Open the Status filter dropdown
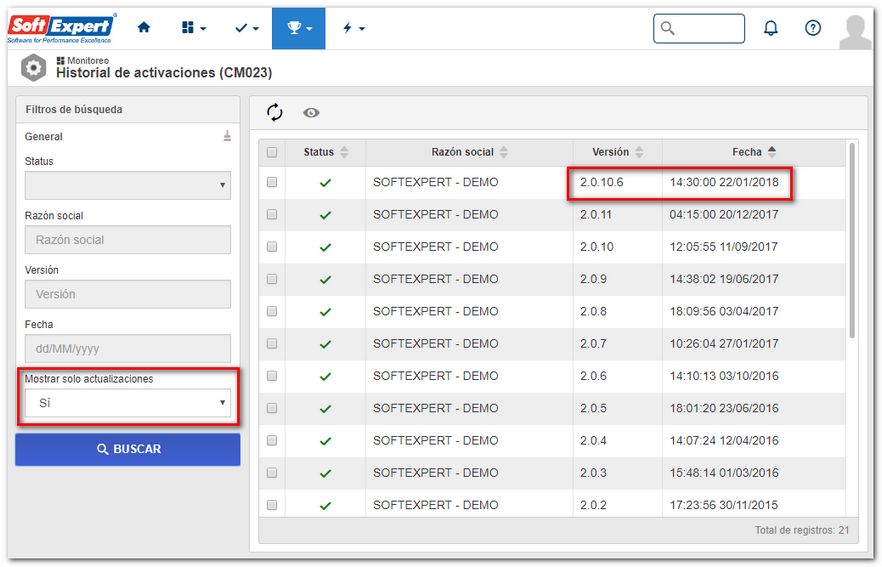 coord(128,185)
